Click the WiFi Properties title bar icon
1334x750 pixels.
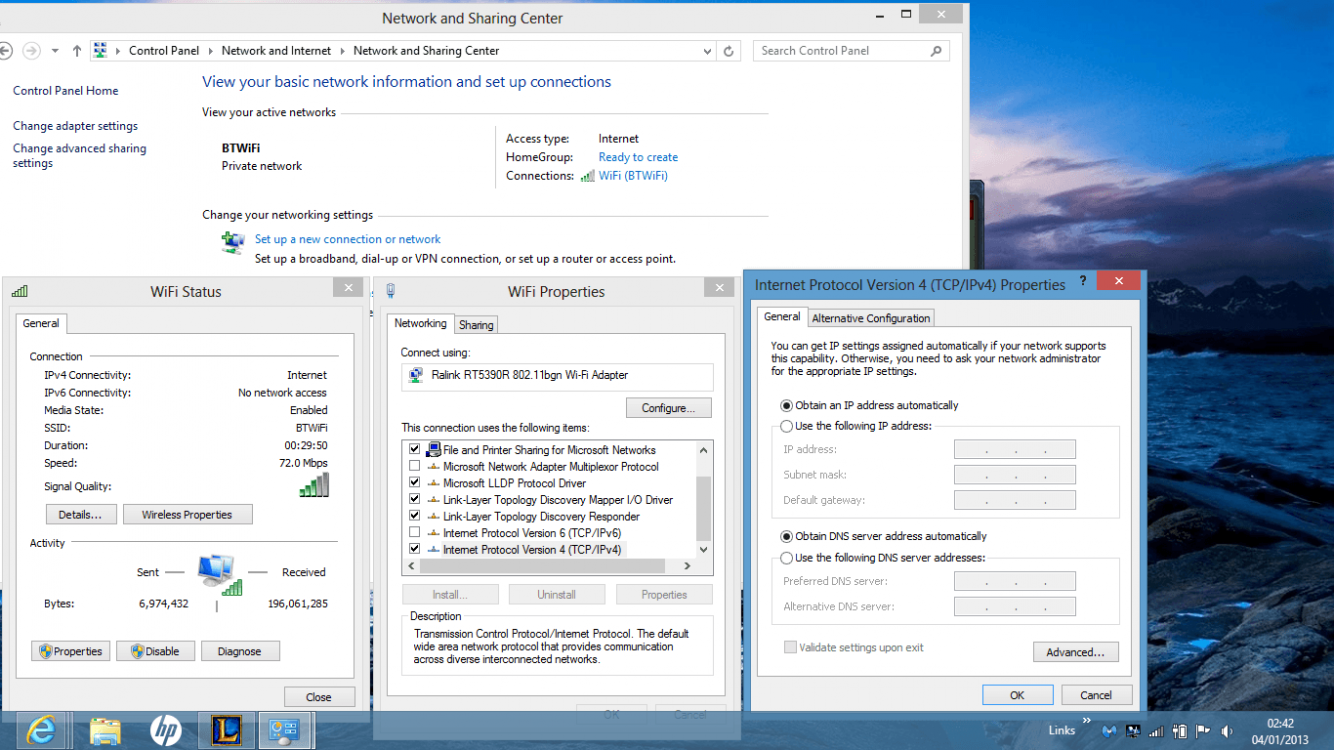pyautogui.click(x=390, y=291)
